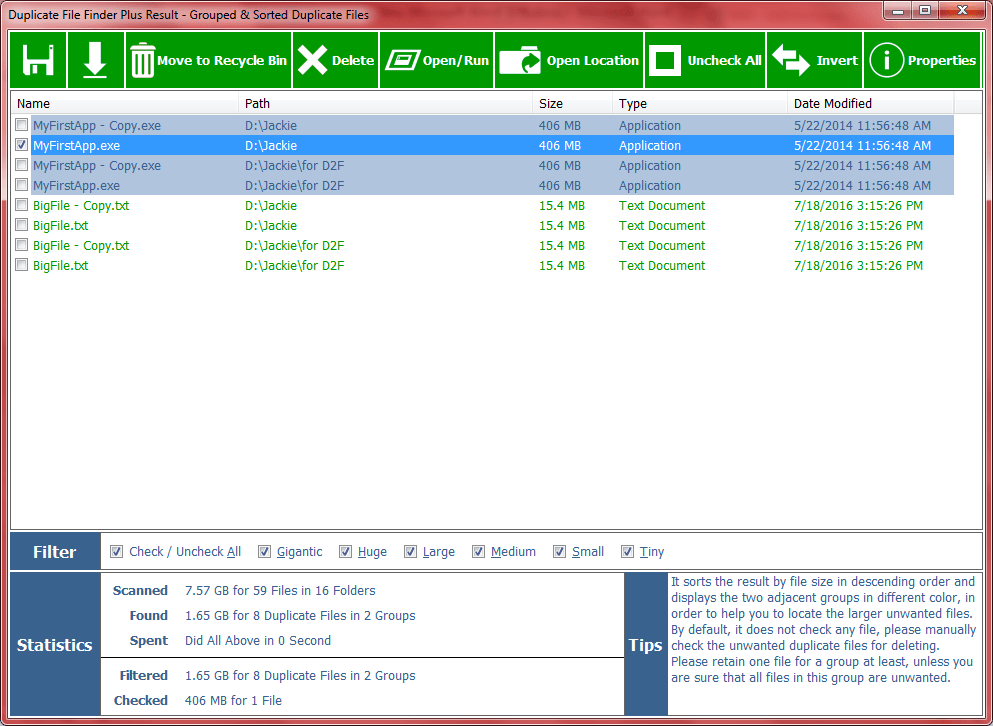Click the window close button
Screen dimensions: 993x726
coord(962,10)
